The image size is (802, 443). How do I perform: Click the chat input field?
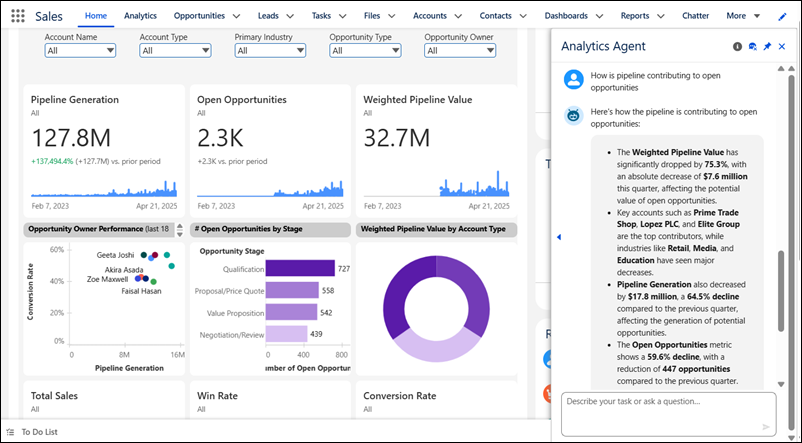(x=669, y=414)
